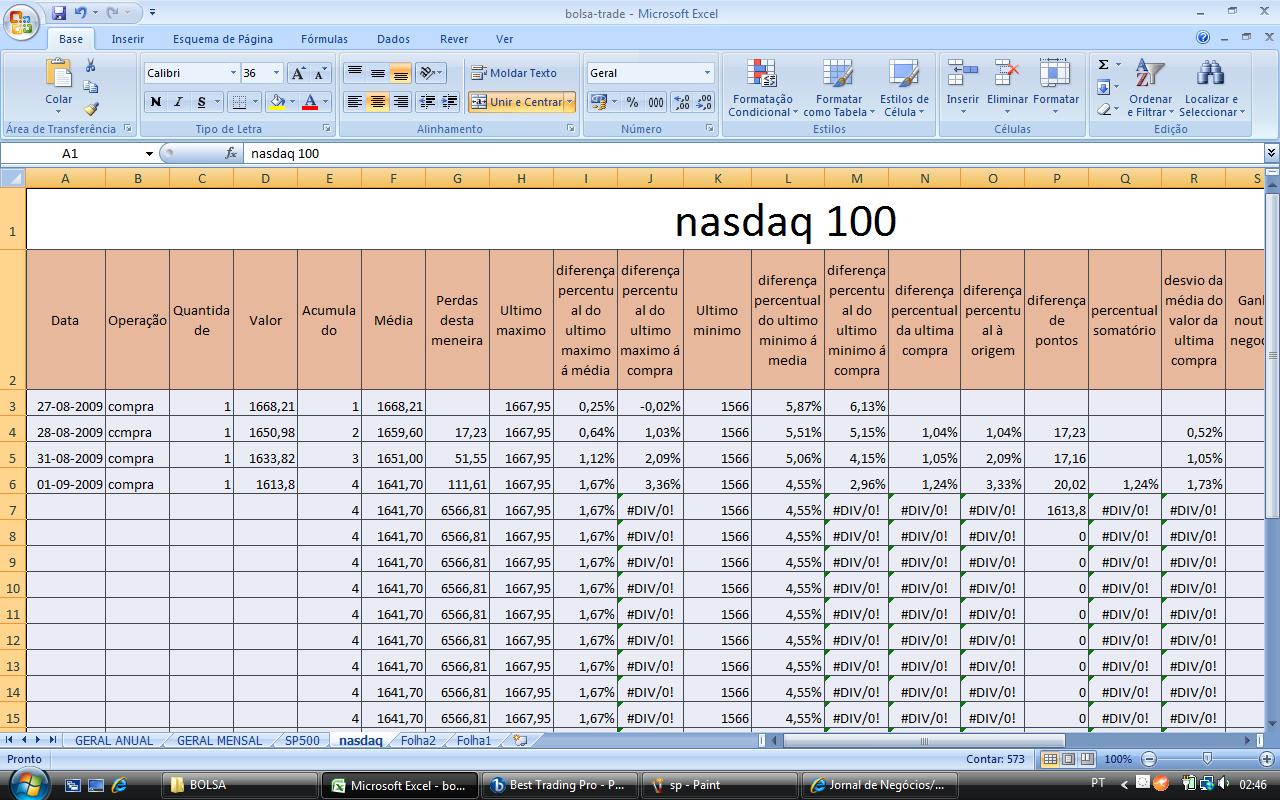Cut selection with scissors icon
The height and width of the screenshot is (800, 1280).
pyautogui.click(x=91, y=65)
